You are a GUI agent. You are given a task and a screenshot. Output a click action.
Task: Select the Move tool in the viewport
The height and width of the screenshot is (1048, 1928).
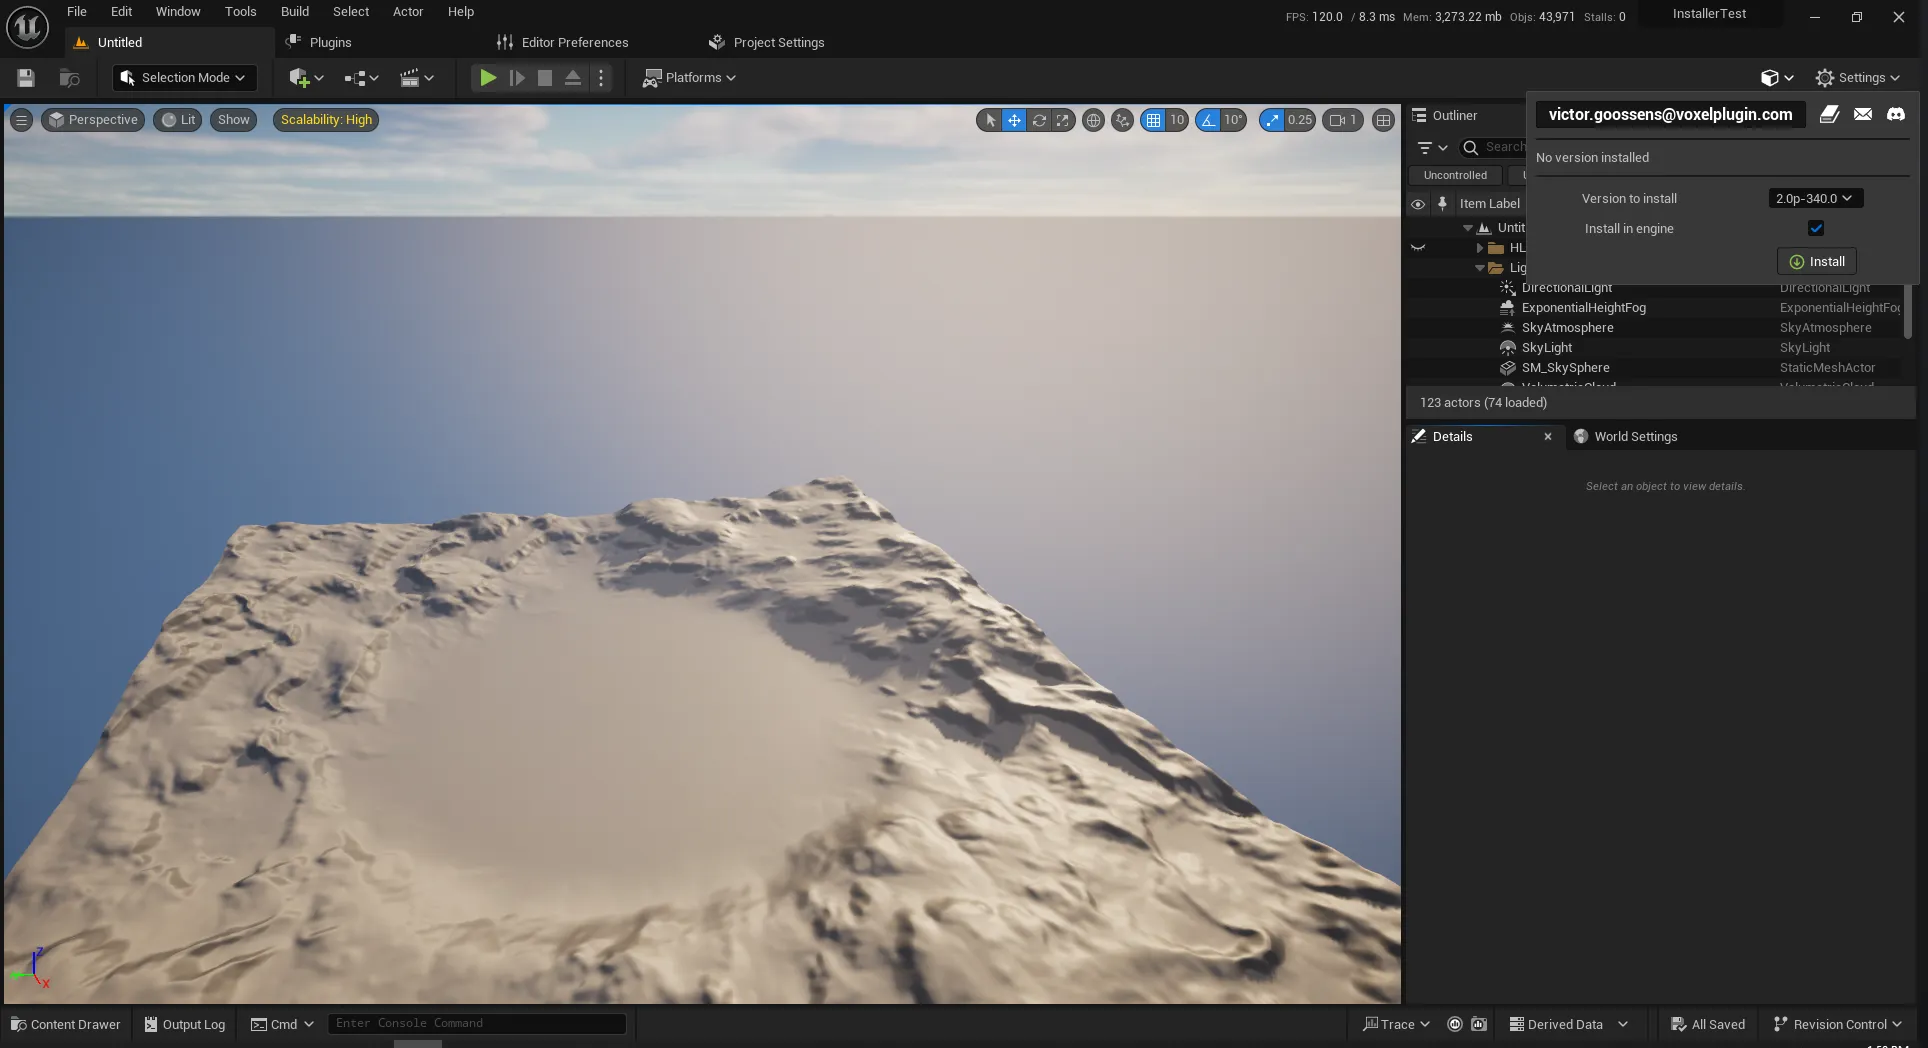(x=1013, y=120)
